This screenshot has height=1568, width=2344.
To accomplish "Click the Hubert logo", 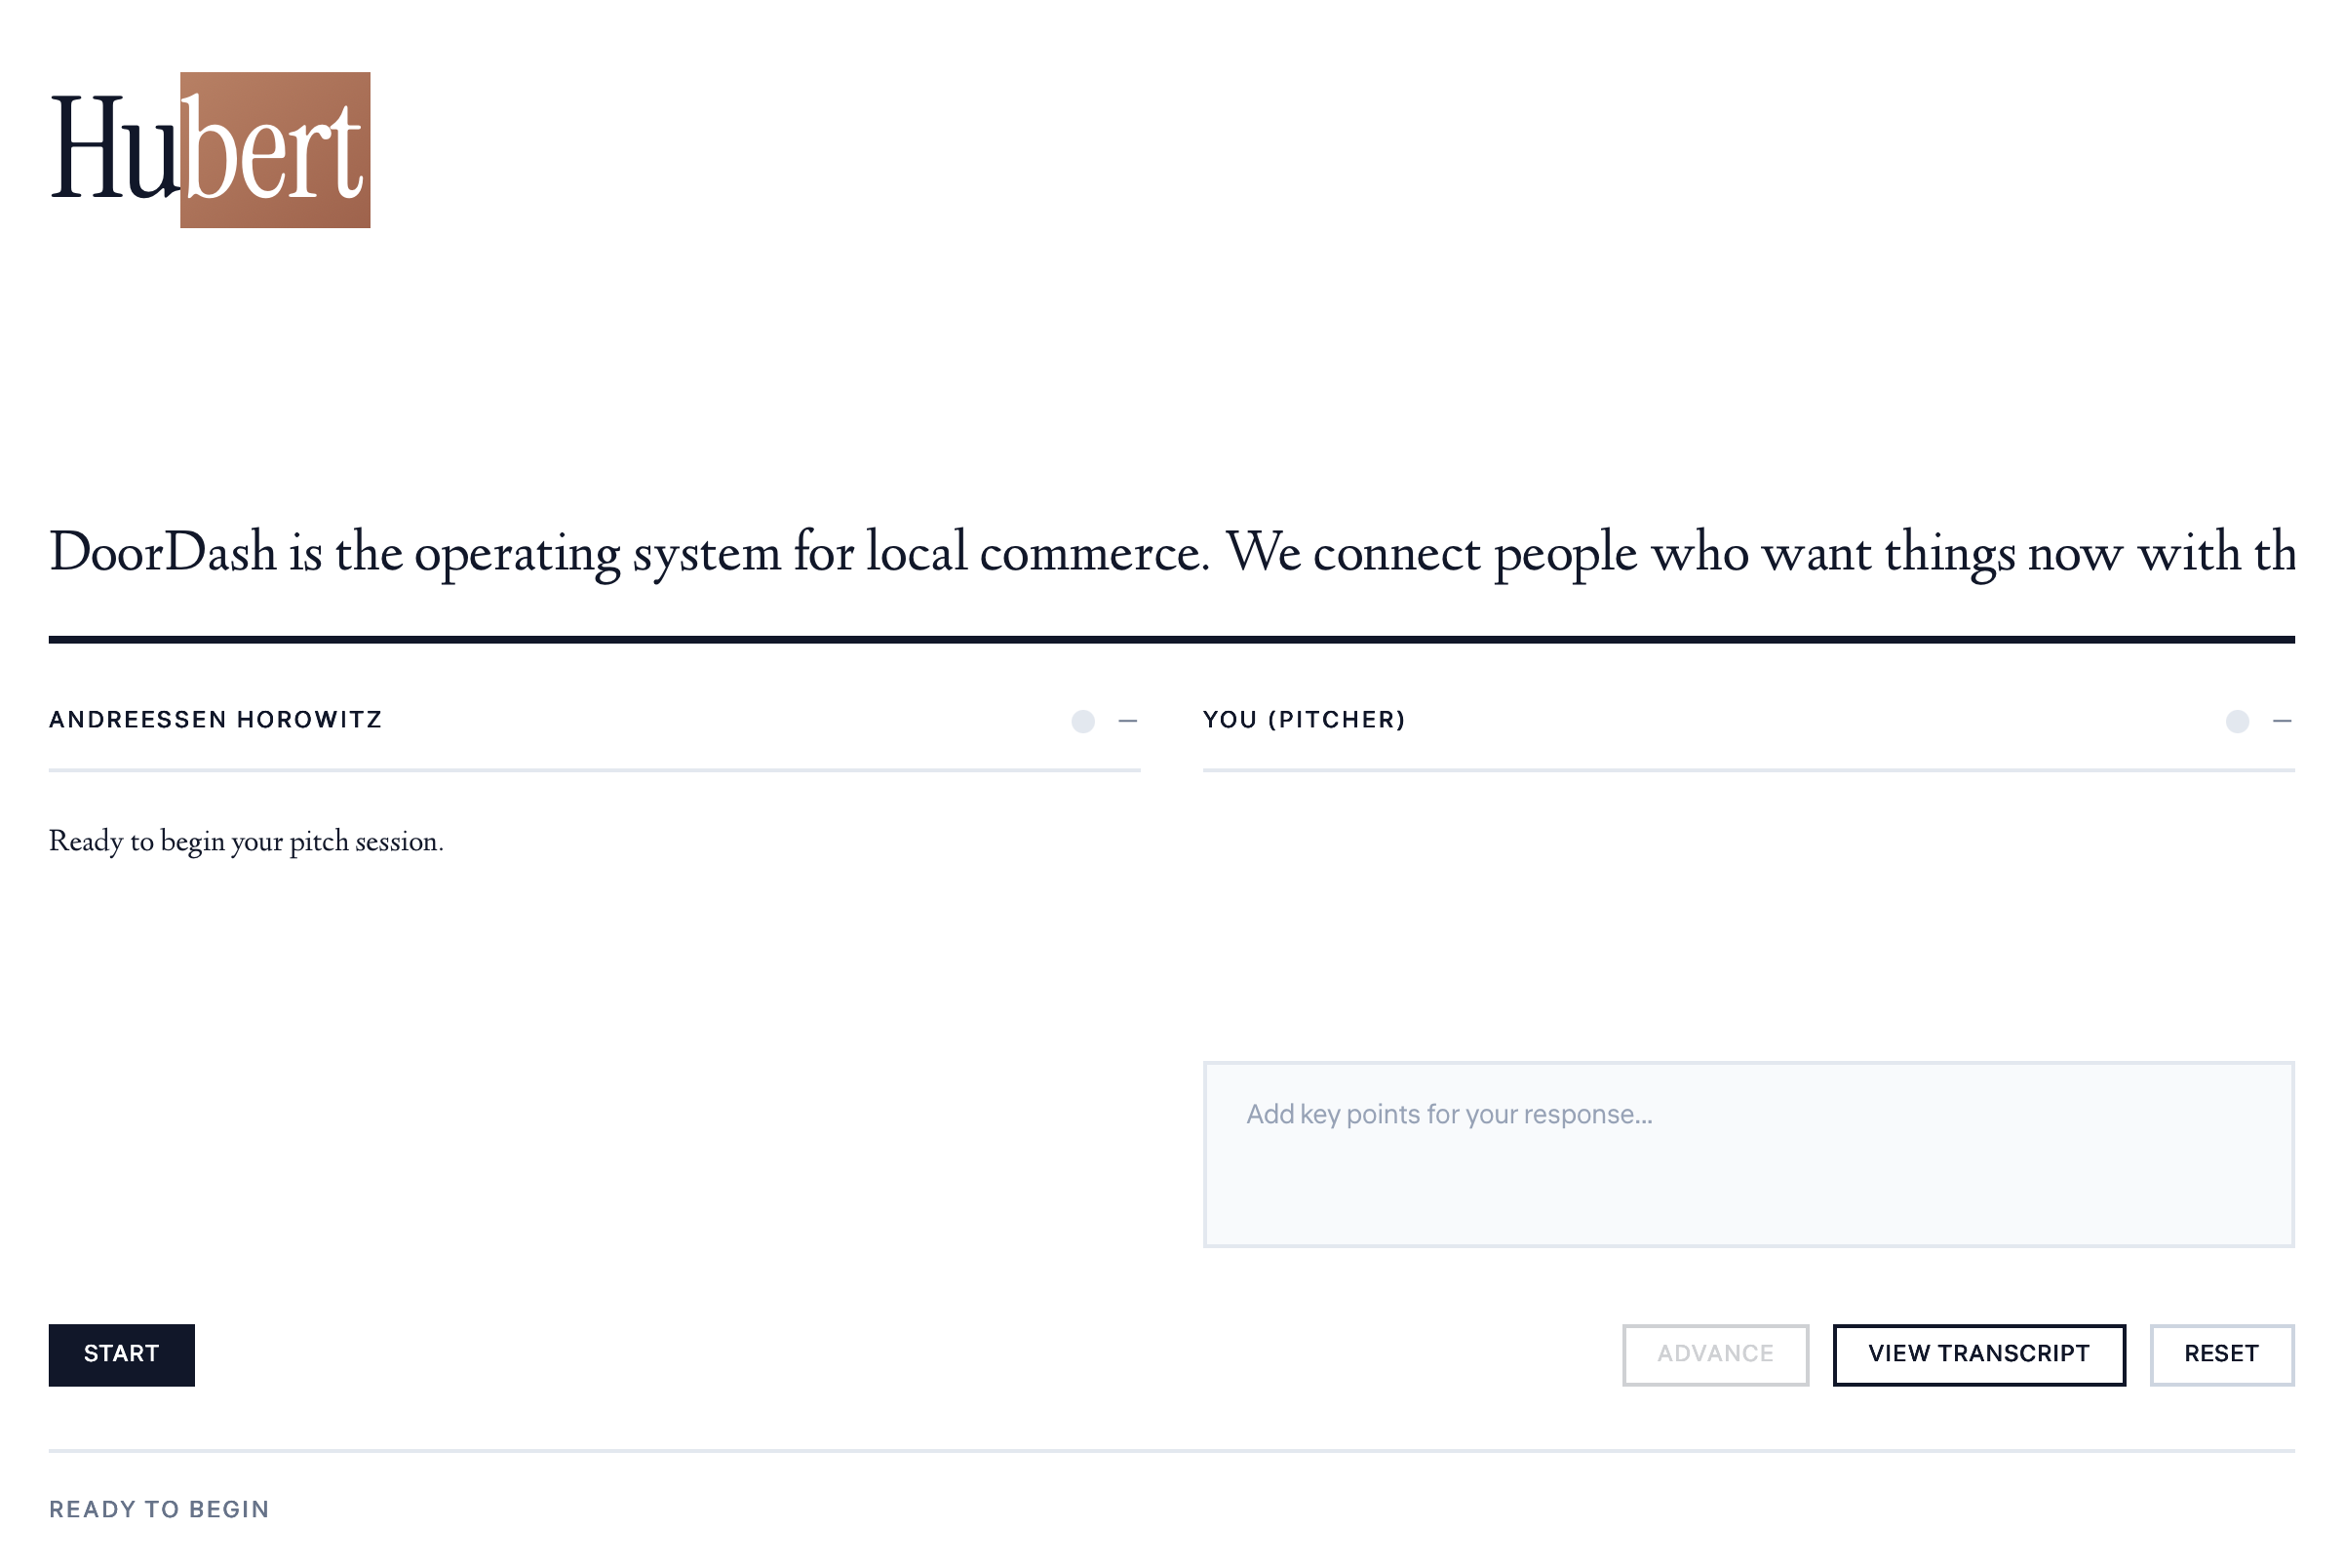I will (210, 150).
